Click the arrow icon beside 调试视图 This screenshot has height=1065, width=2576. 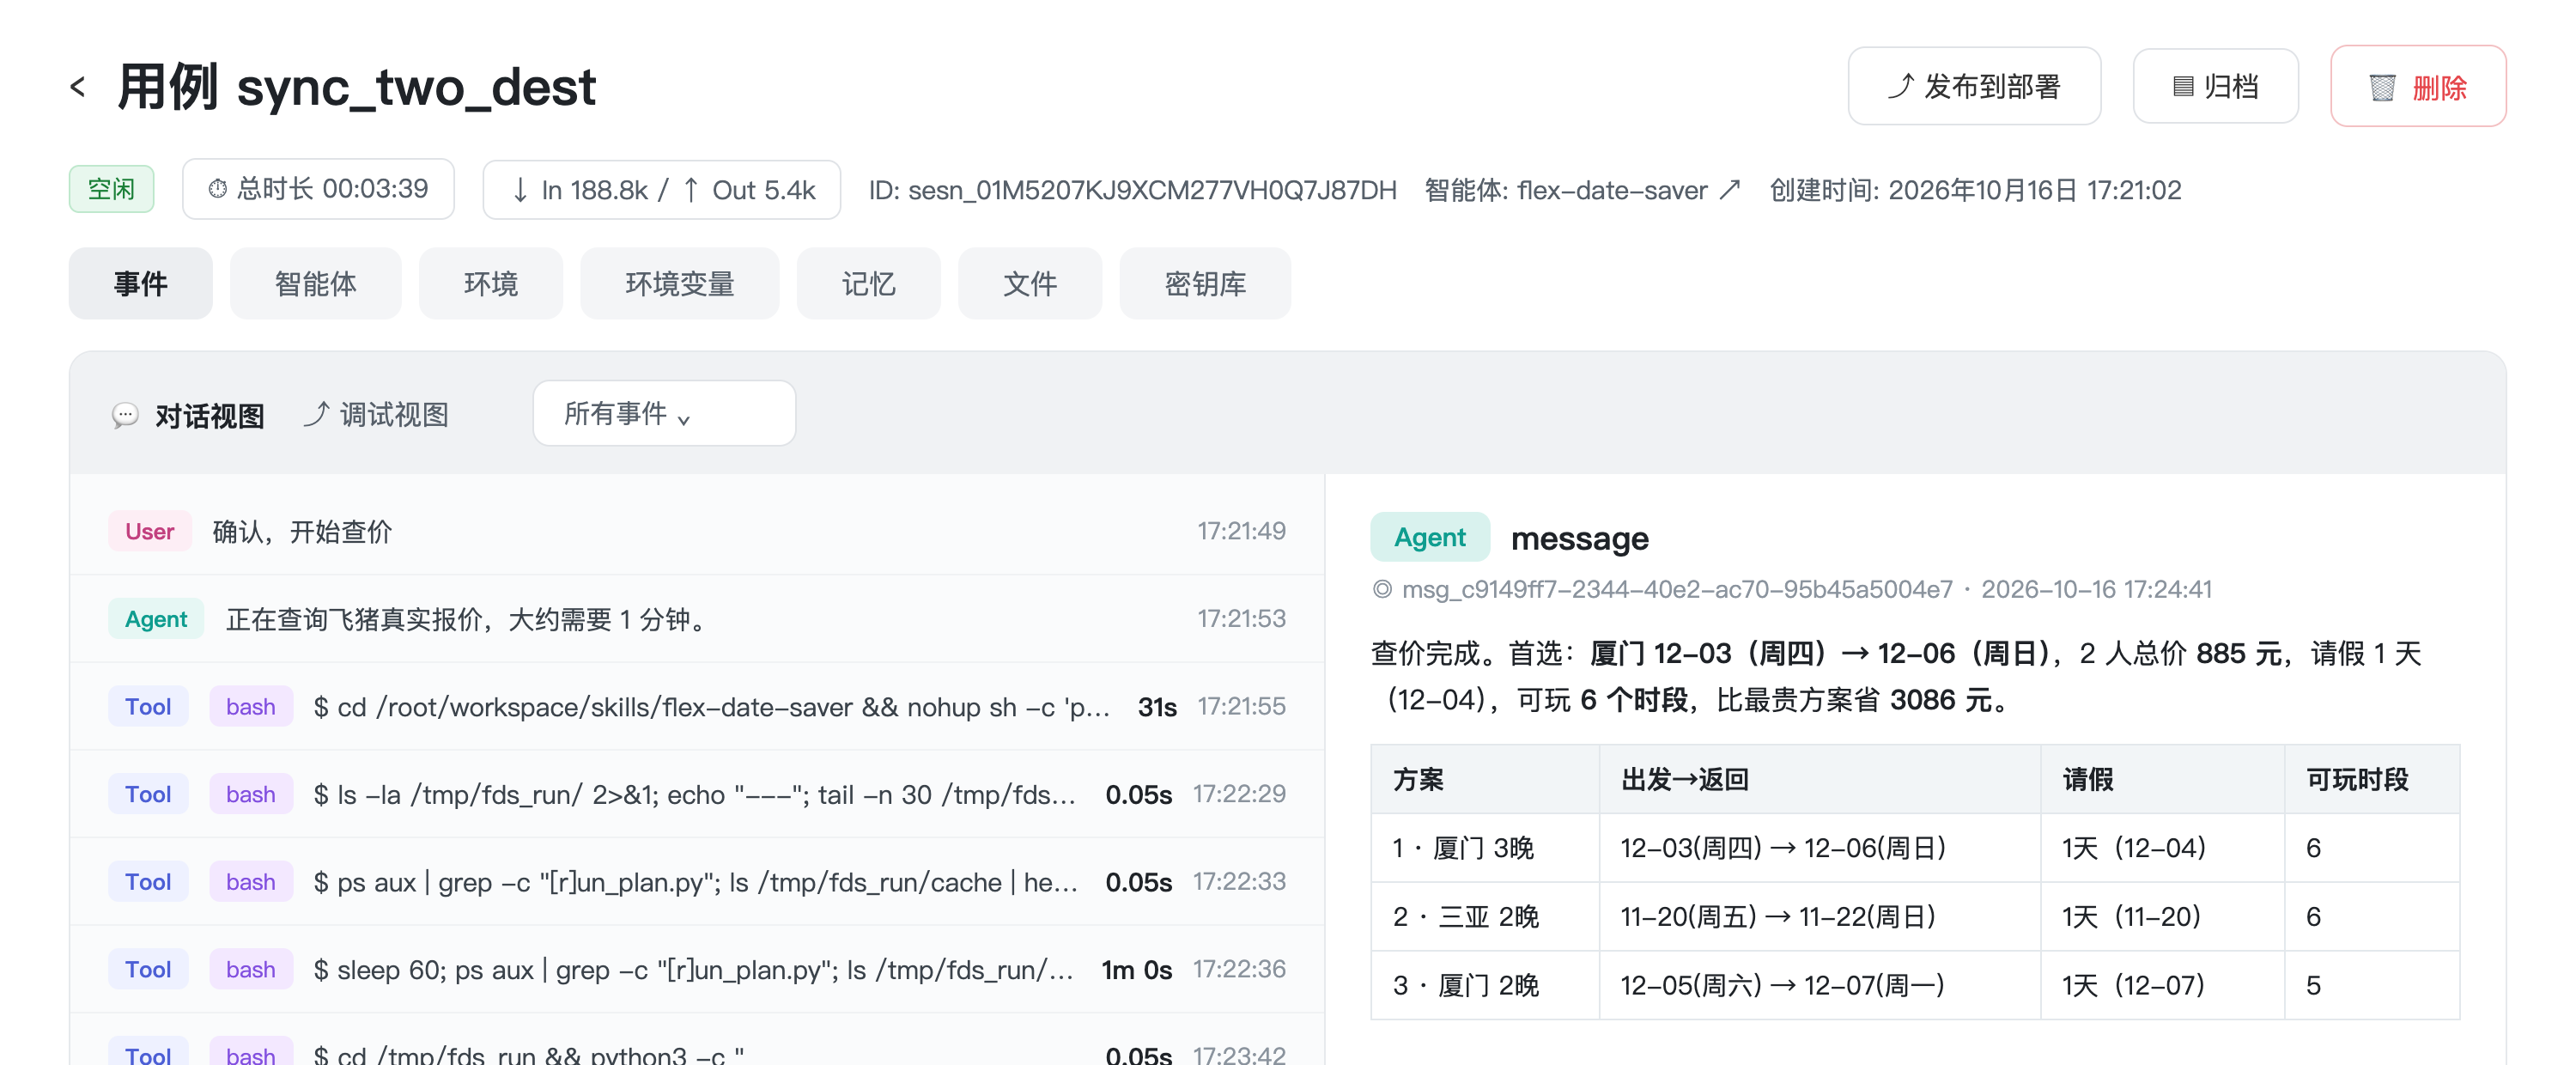tap(316, 414)
